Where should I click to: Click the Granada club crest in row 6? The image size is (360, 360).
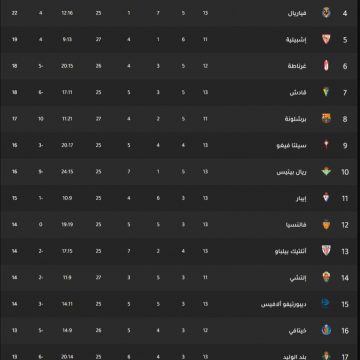coord(326,66)
